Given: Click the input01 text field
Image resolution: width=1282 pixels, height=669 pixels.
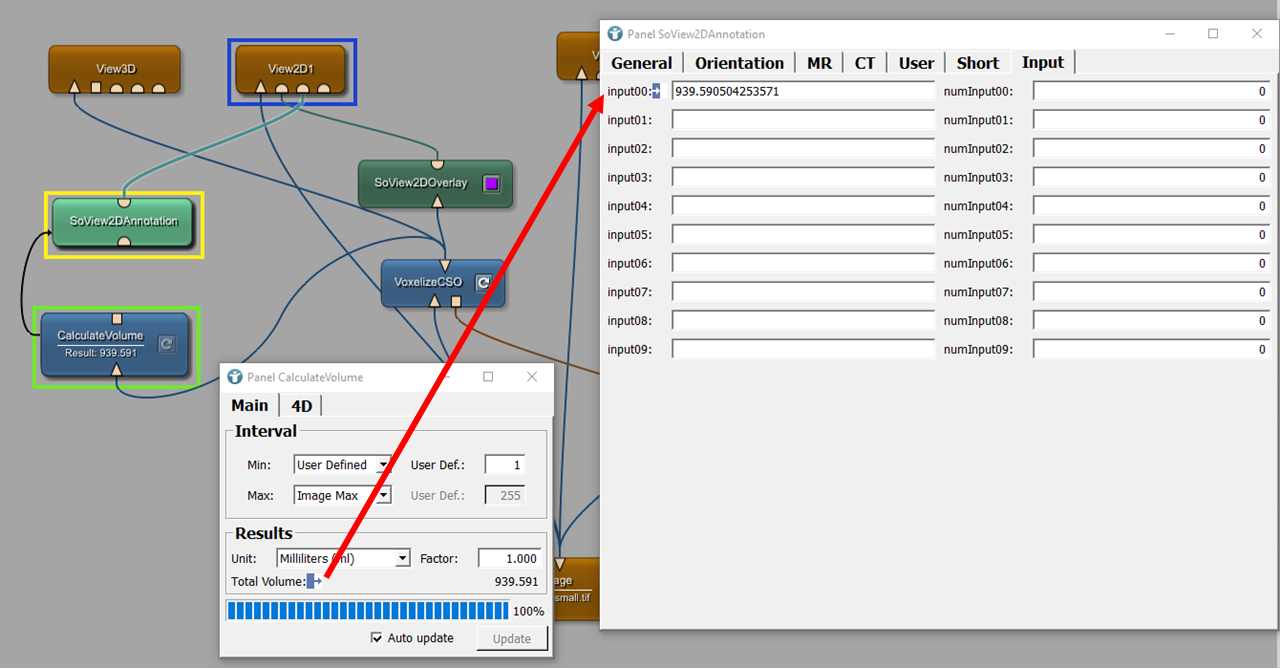Looking at the screenshot, I should pyautogui.click(x=802, y=120).
